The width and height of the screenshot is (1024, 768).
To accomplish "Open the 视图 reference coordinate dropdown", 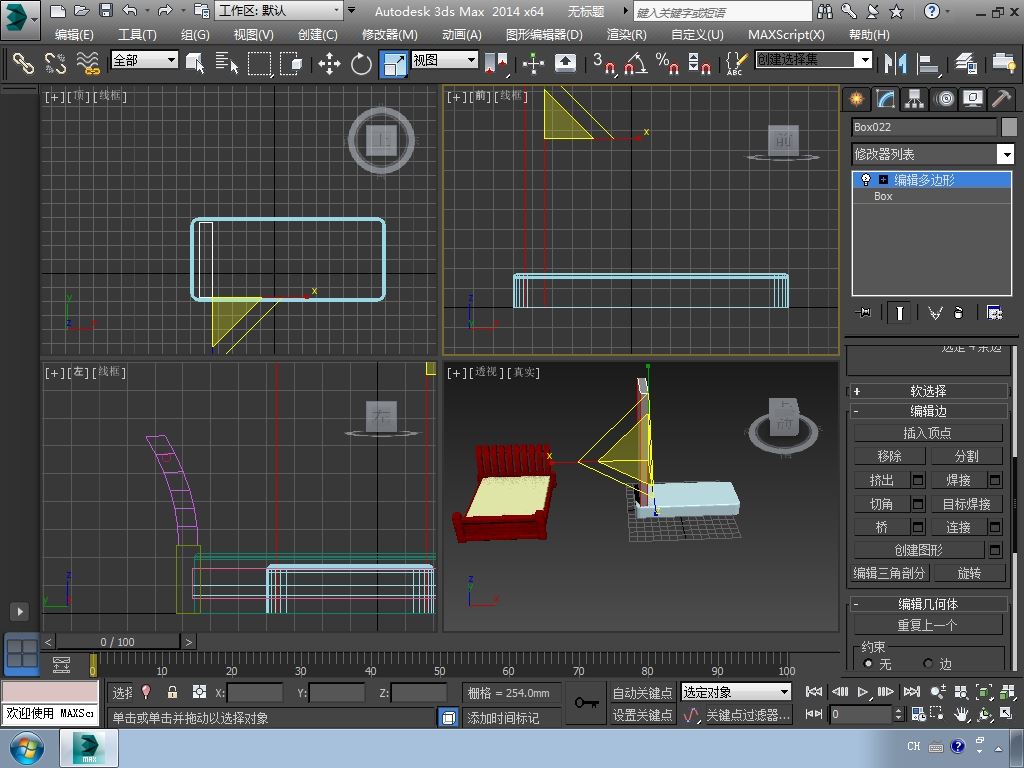I will (x=445, y=60).
